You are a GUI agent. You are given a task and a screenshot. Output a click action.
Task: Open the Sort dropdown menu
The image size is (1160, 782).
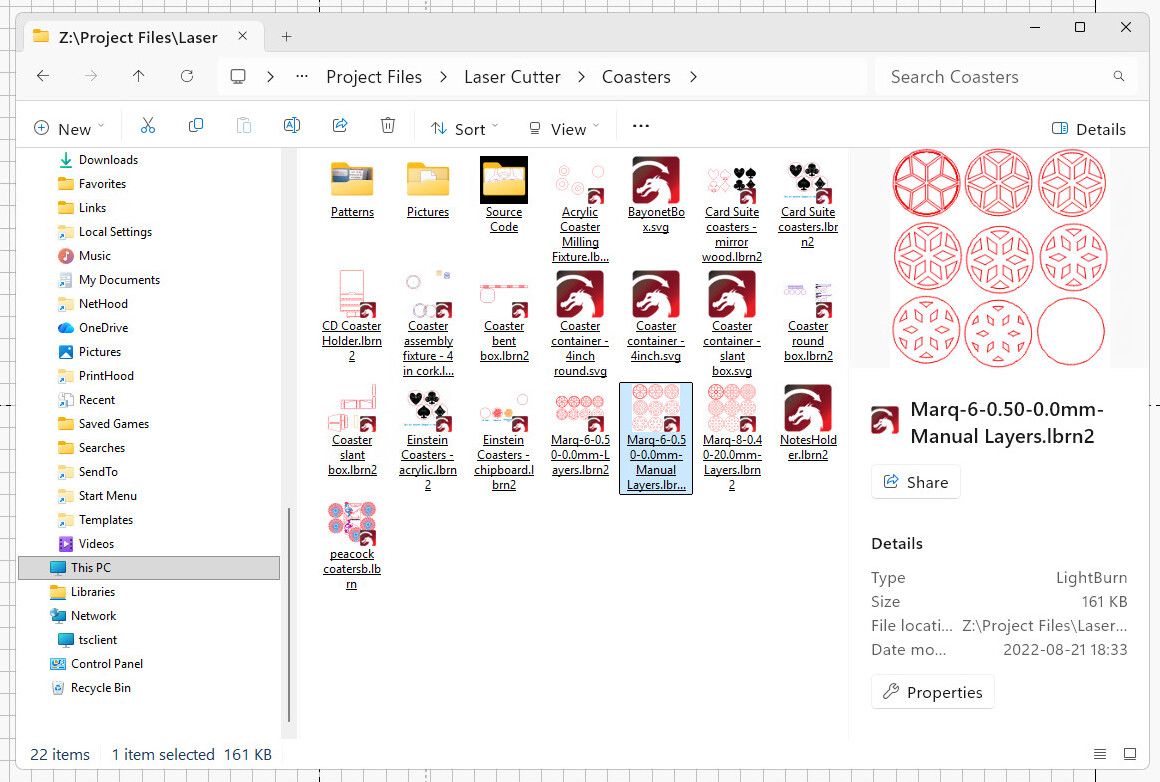click(465, 129)
